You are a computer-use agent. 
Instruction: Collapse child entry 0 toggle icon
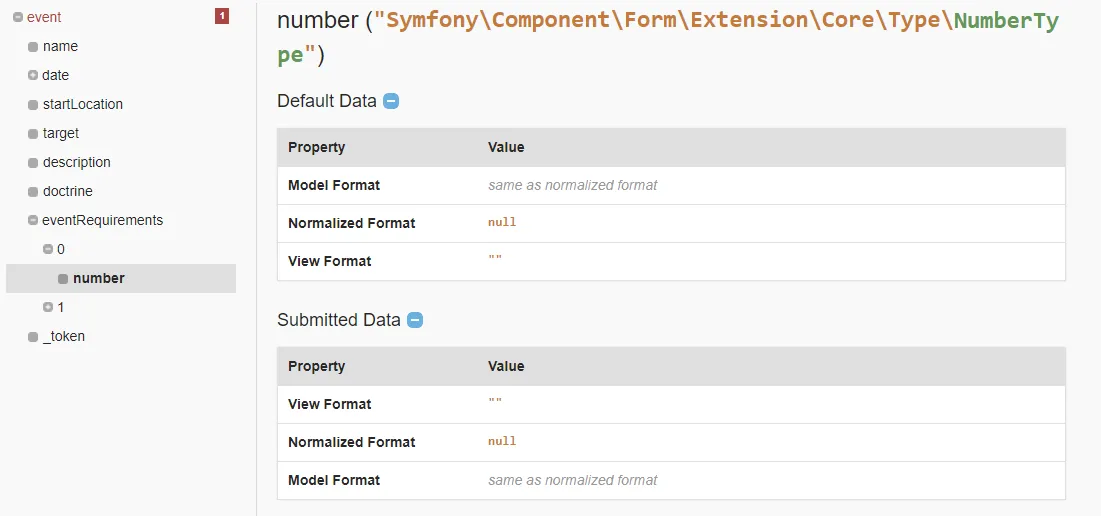pyautogui.click(x=48, y=249)
